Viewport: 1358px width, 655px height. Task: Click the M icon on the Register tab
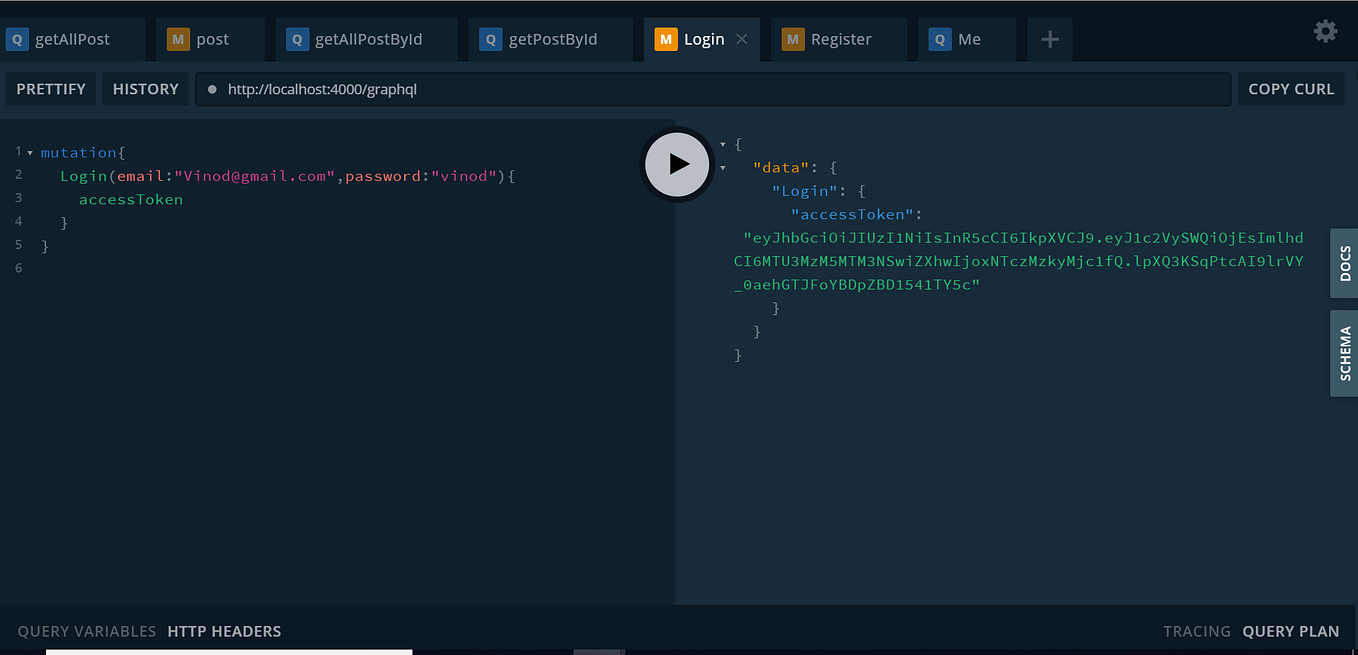pyautogui.click(x=792, y=39)
